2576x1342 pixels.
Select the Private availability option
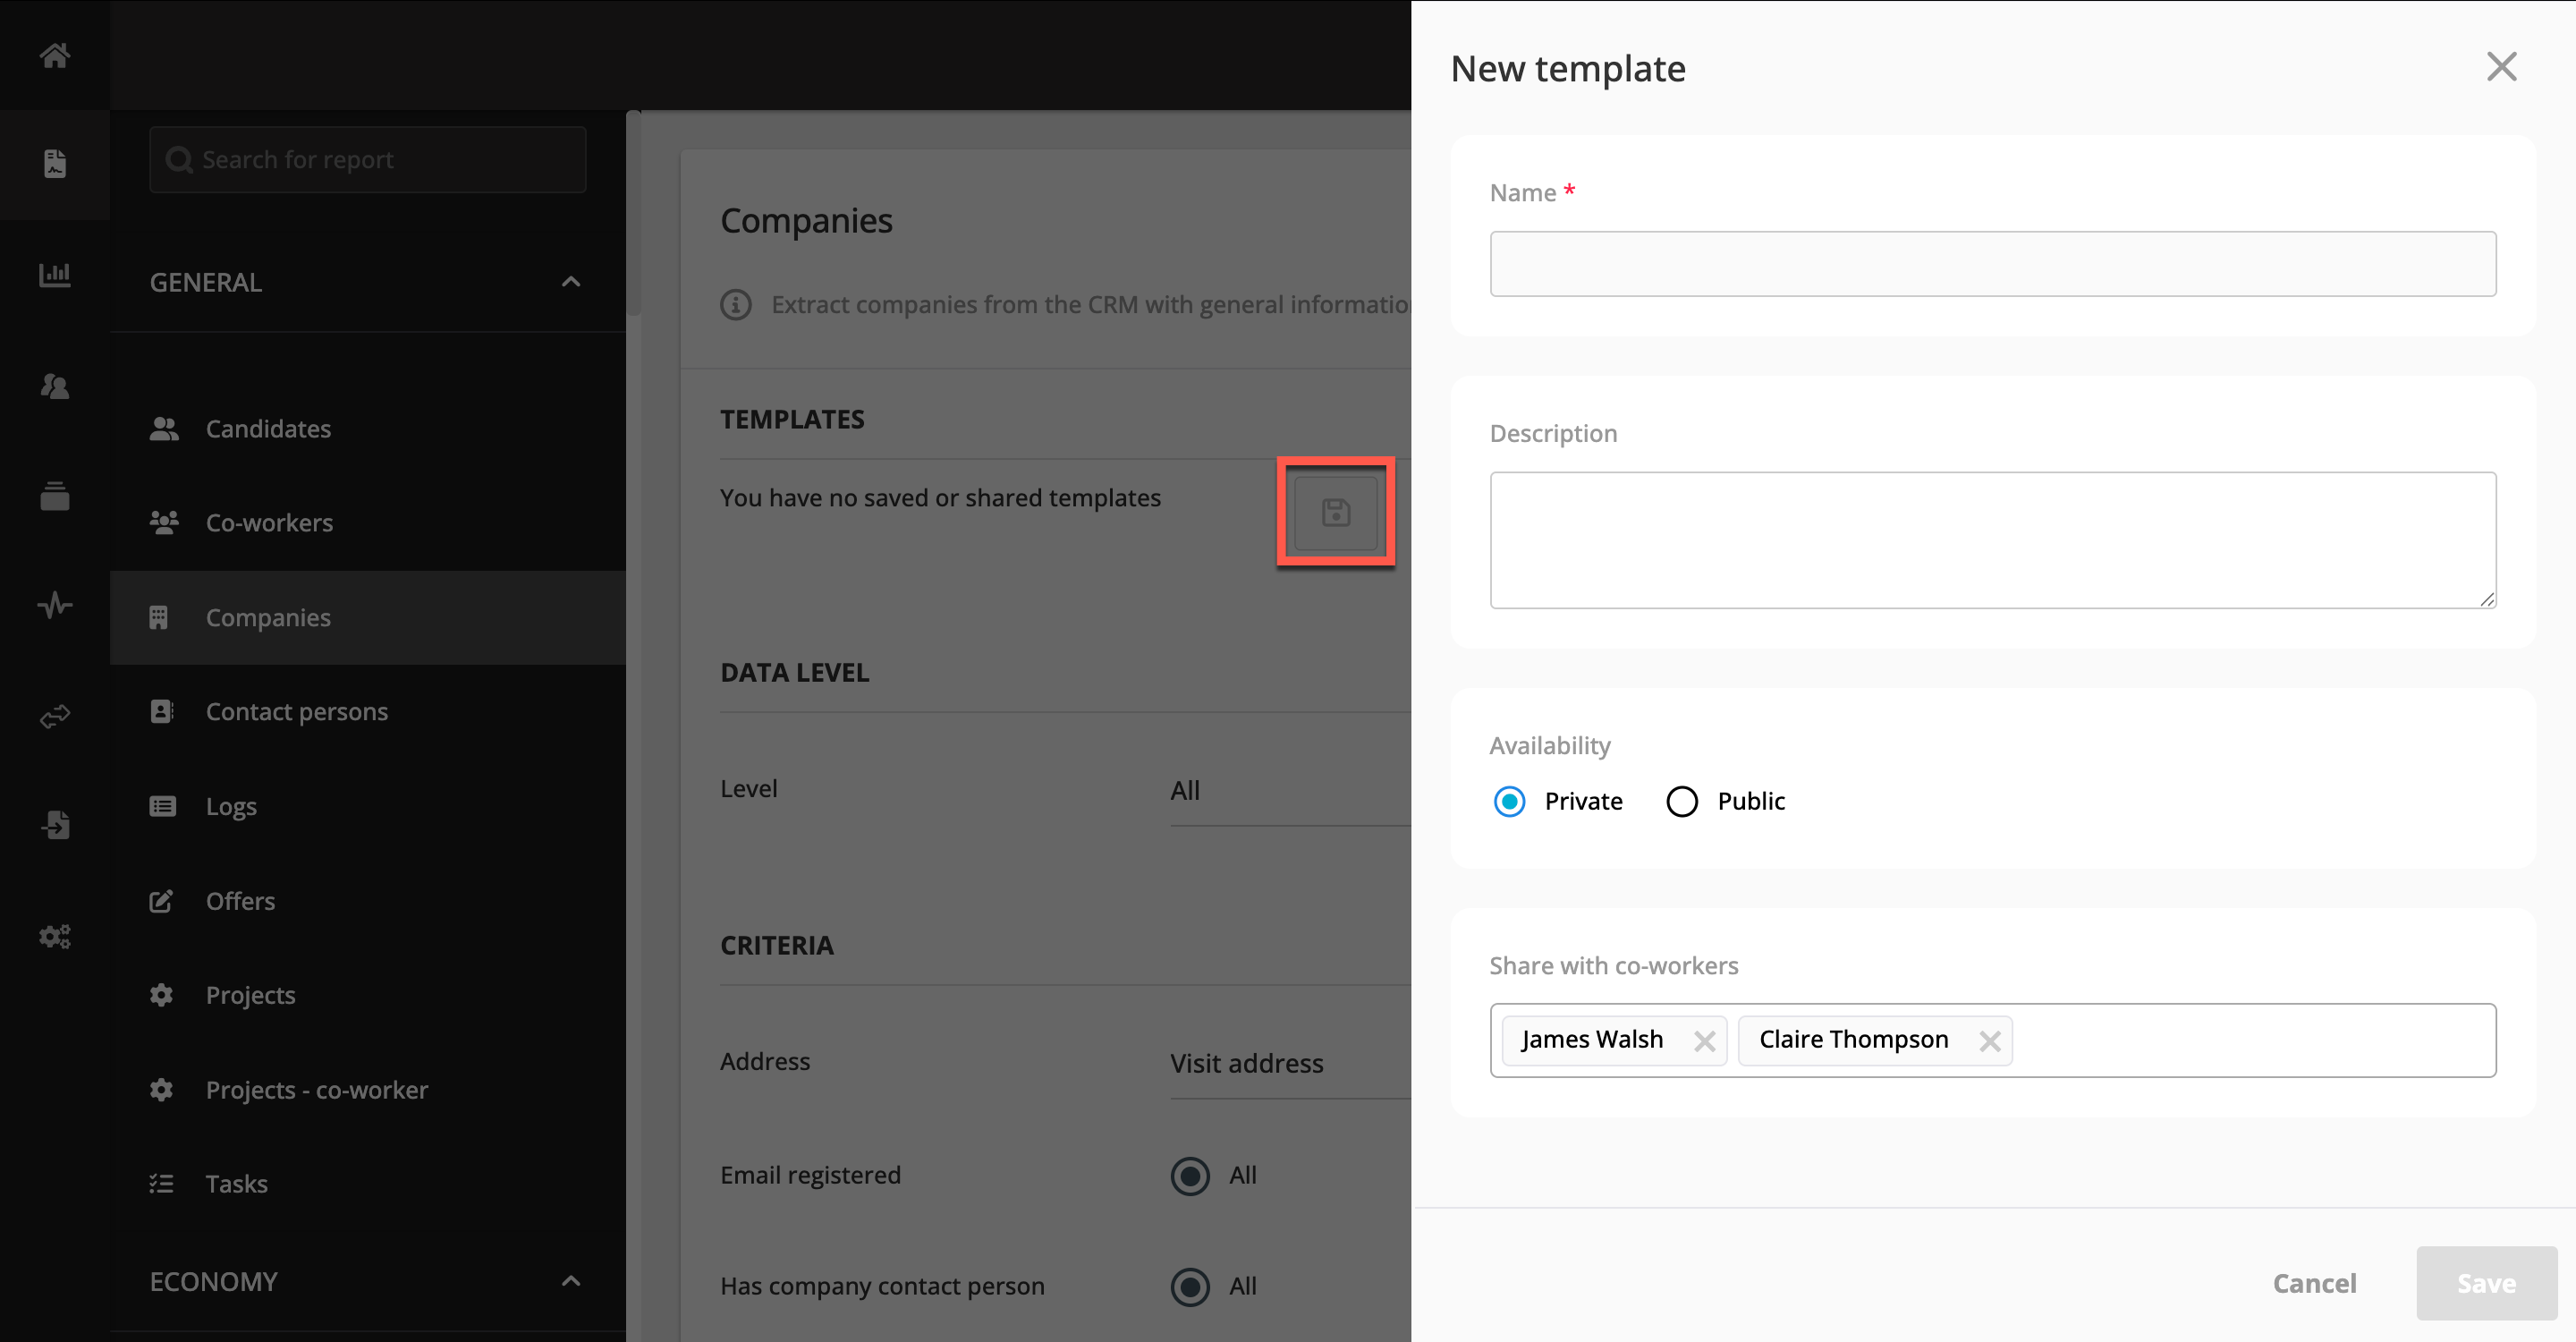[x=1509, y=801]
